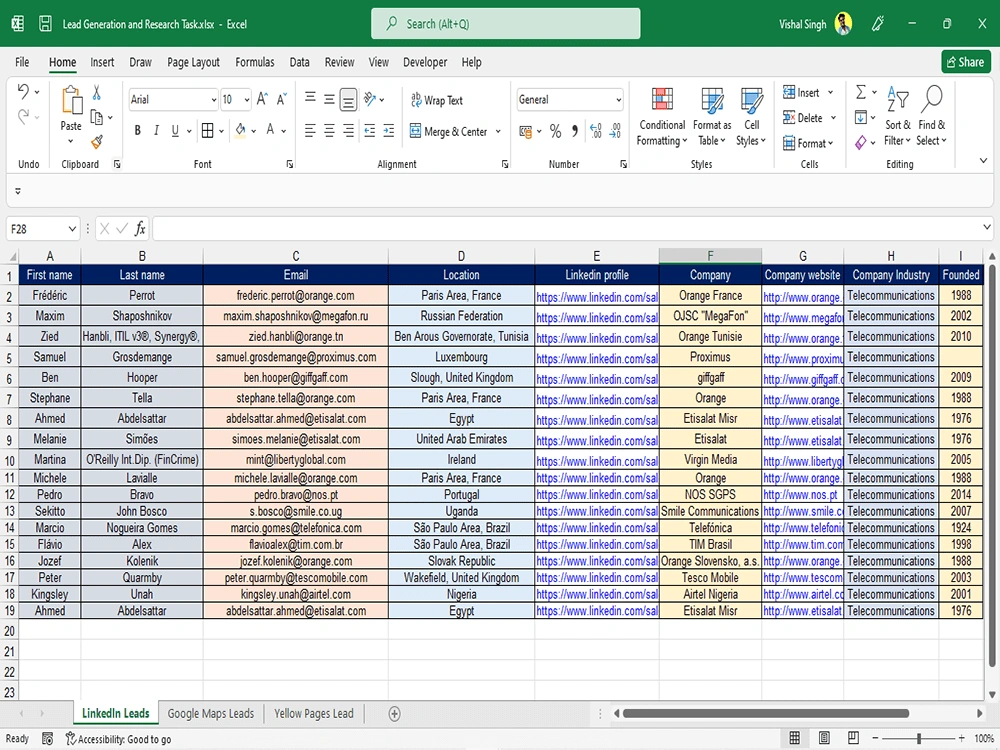Apply Comma Style number format
The width and height of the screenshot is (1000, 750).
pos(575,131)
